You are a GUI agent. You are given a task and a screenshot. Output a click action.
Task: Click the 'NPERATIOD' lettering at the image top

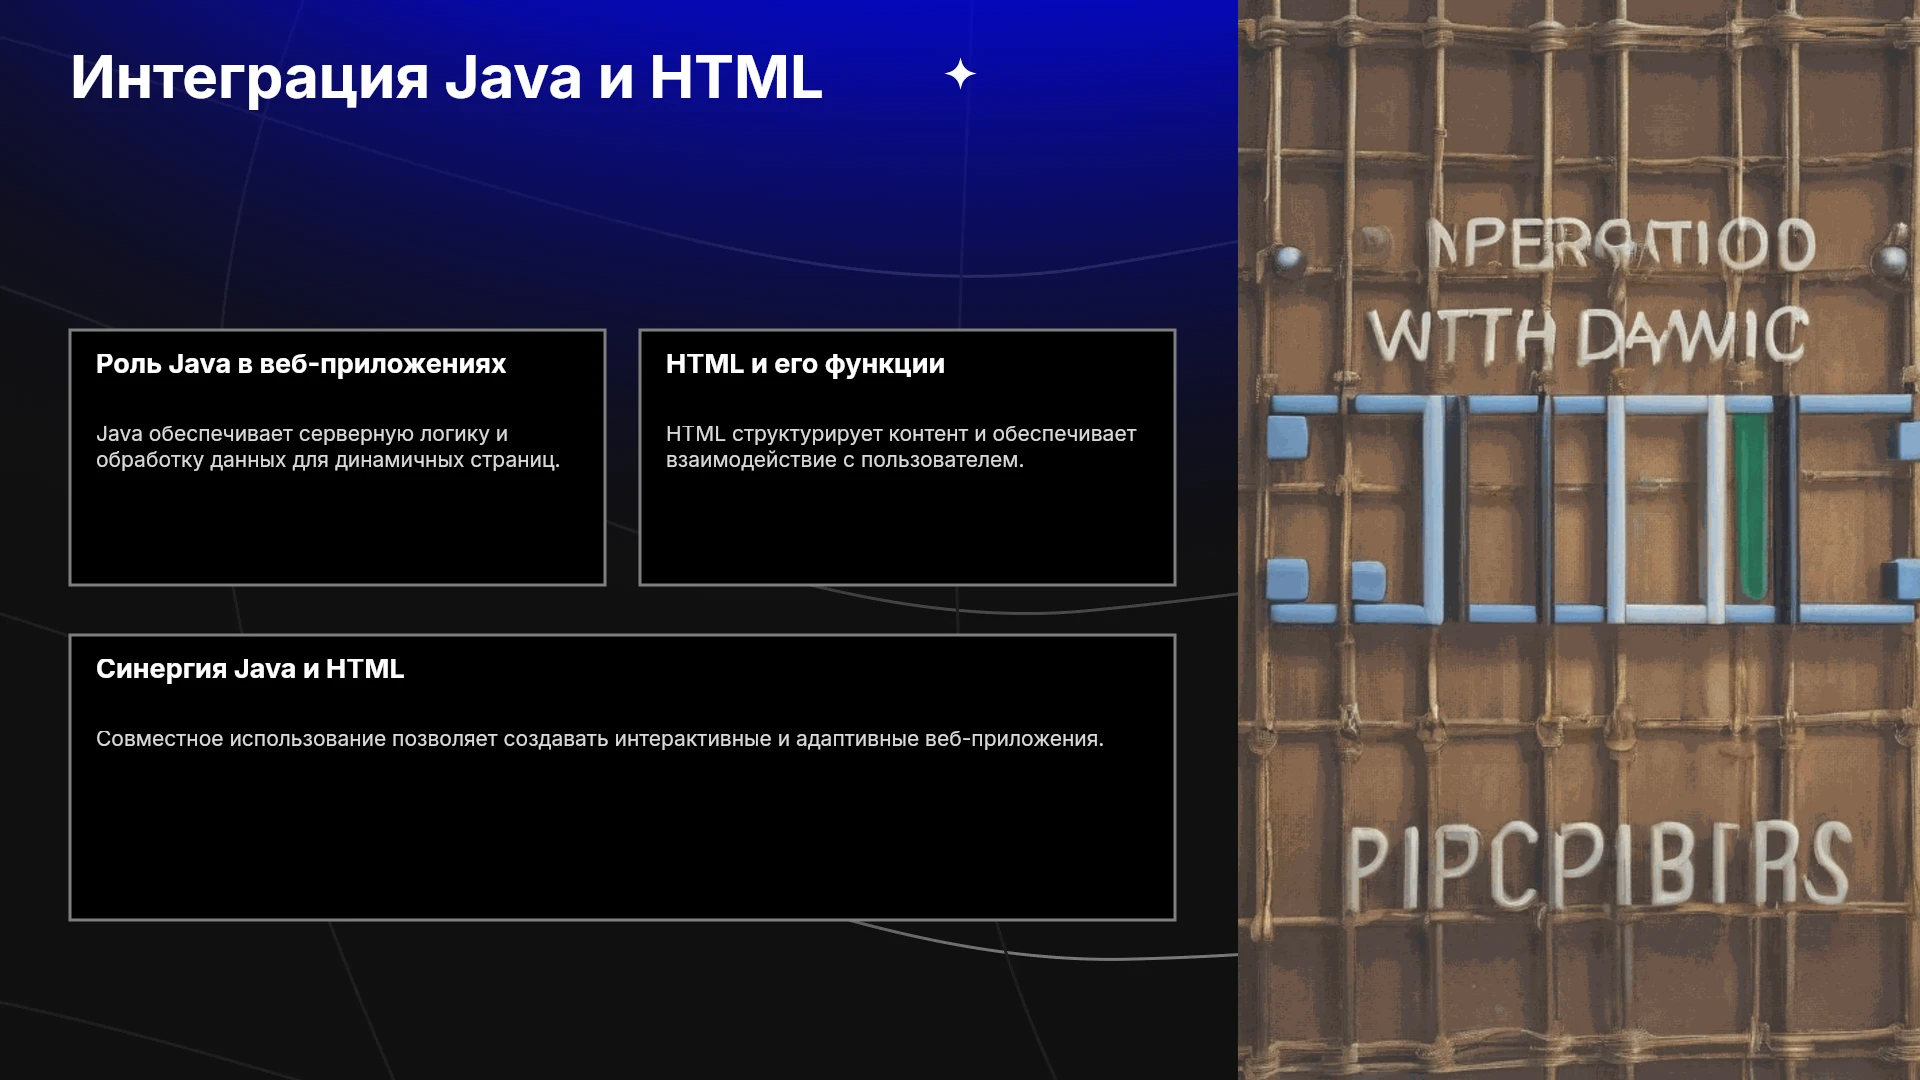tap(1620, 244)
